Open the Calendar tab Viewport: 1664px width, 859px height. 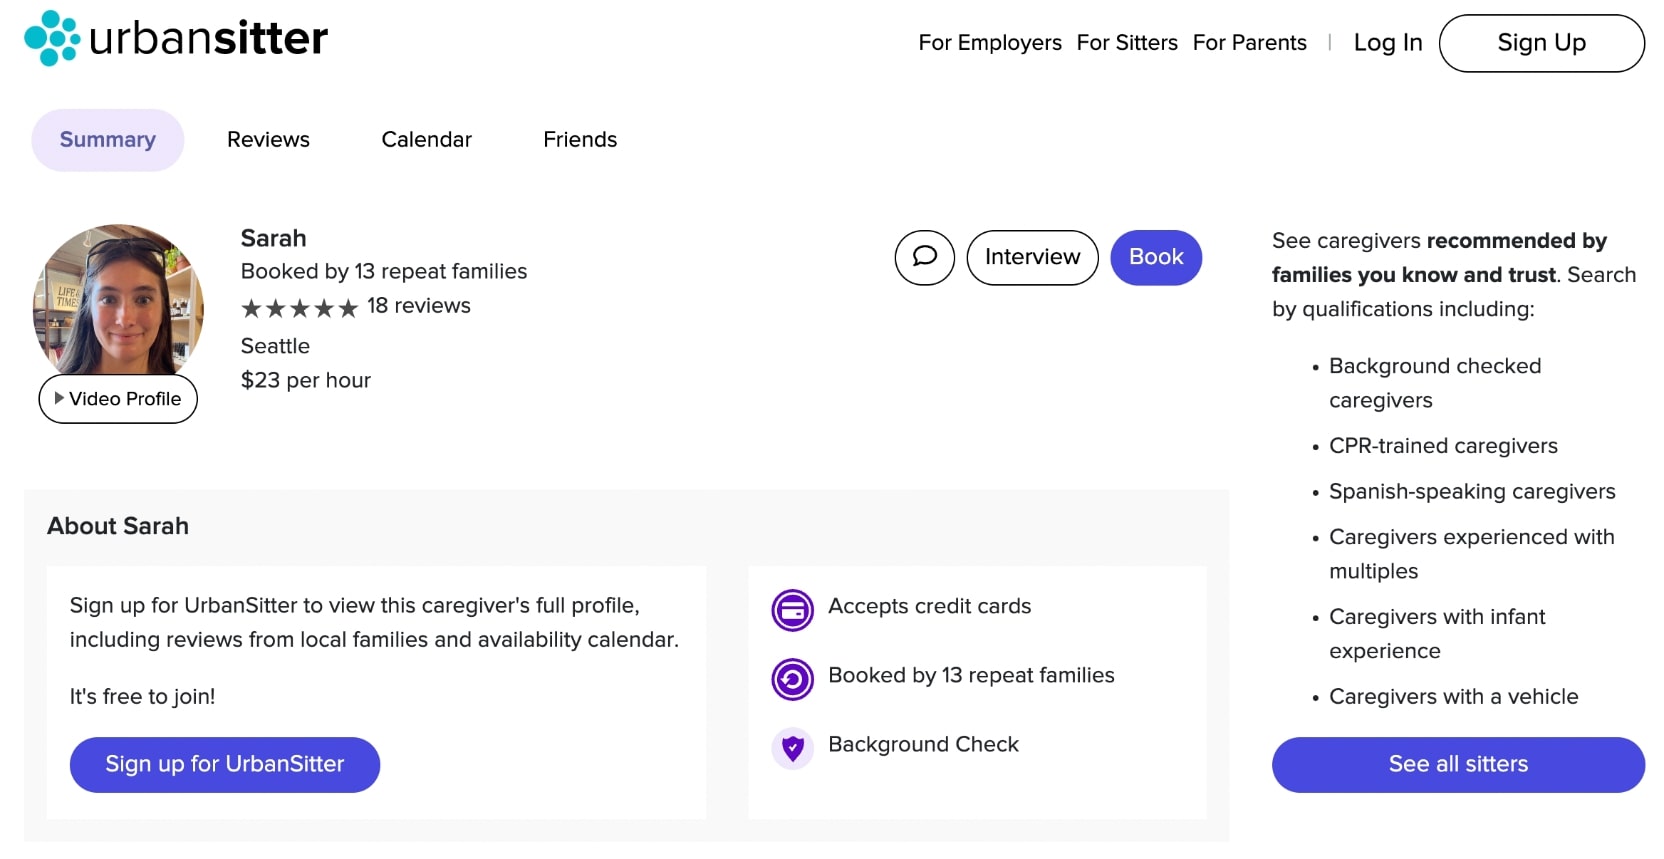pyautogui.click(x=426, y=140)
